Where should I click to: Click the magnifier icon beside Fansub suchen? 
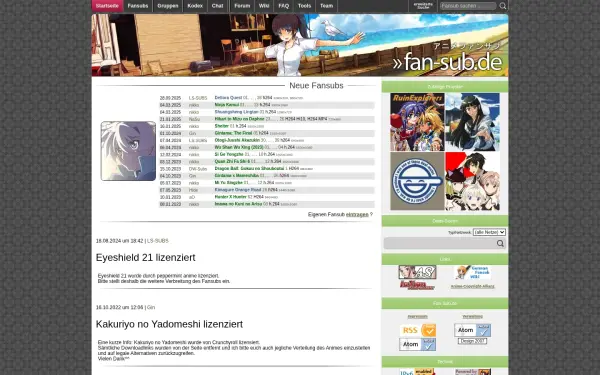click(503, 6)
